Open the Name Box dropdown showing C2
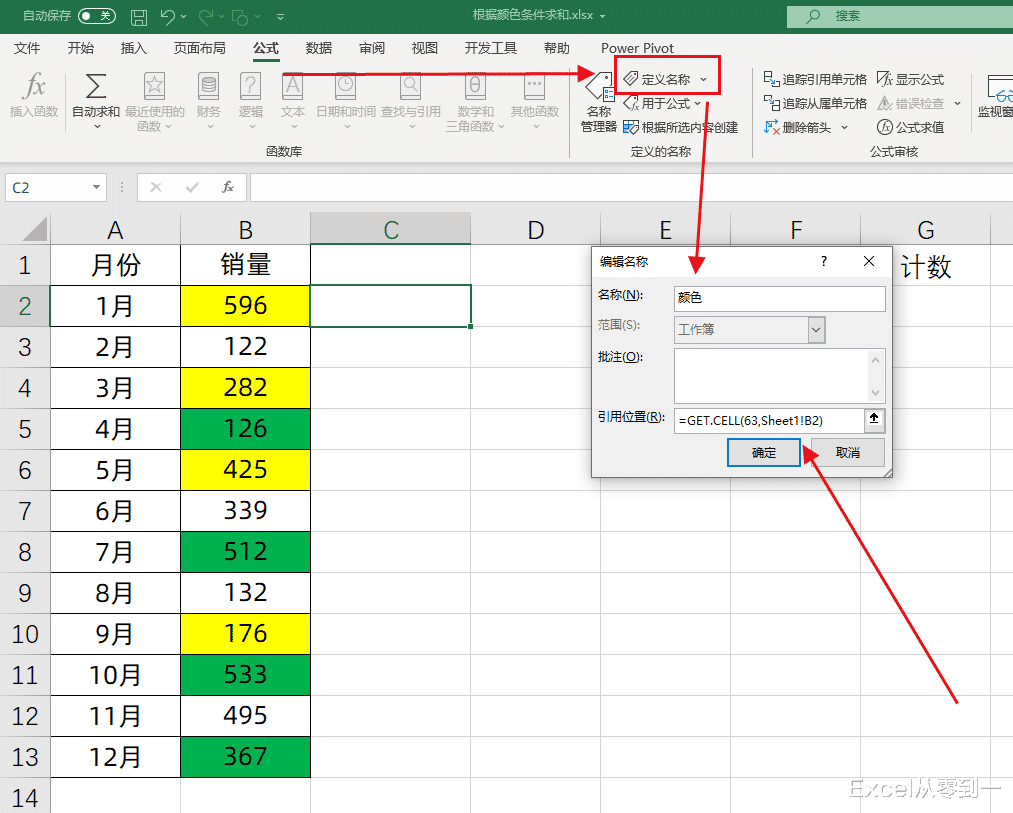Viewport: 1013px width, 813px height. (x=96, y=187)
